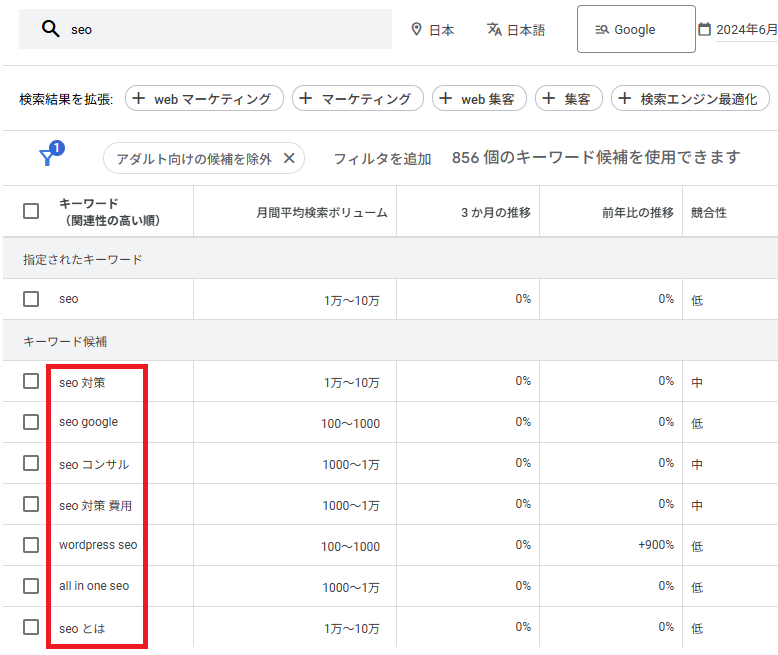Click the seo 対策 費用 keyword text

(x=95, y=506)
